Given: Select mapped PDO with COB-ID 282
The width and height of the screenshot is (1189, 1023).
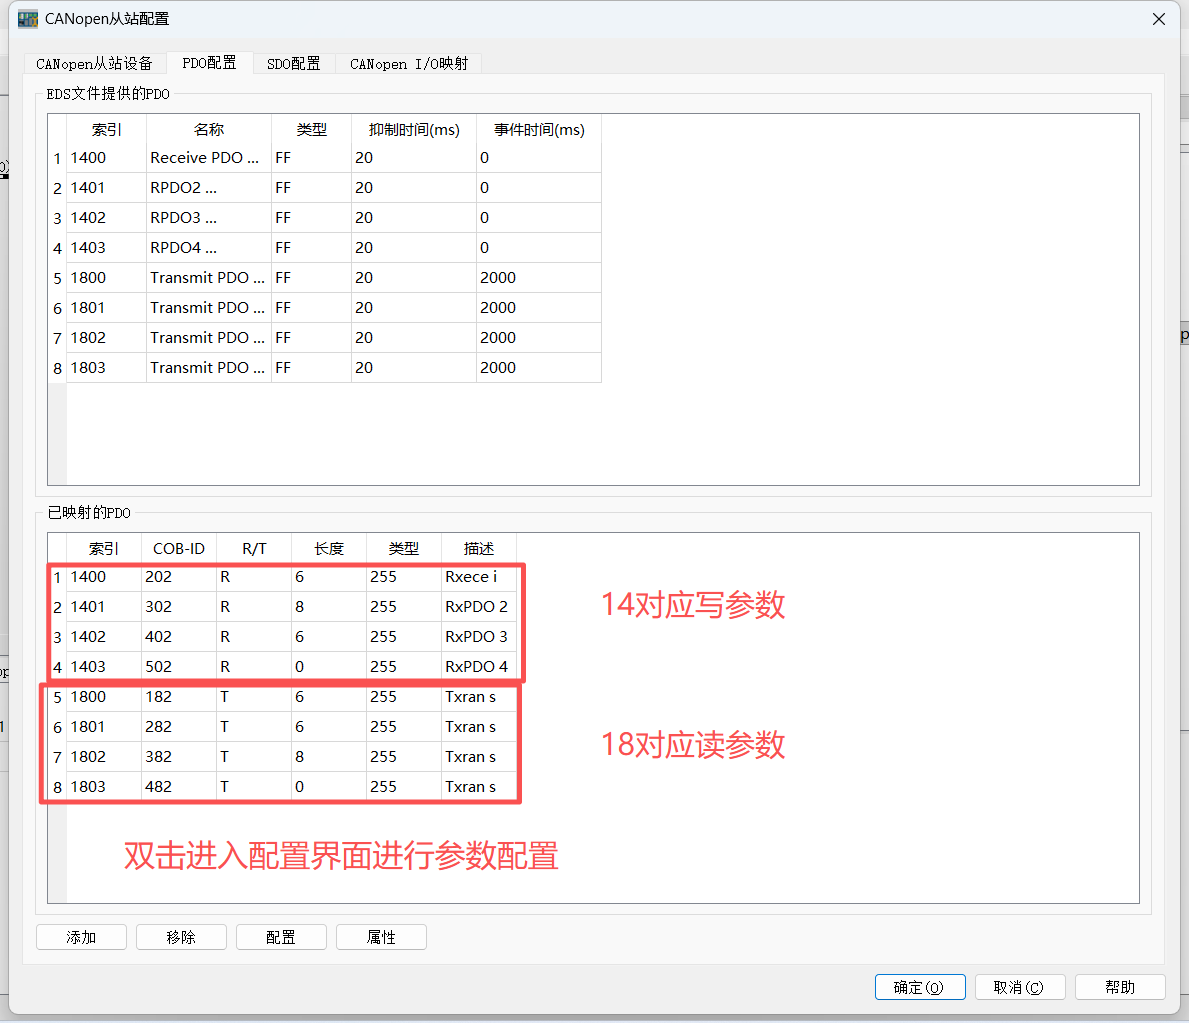Looking at the screenshot, I should 282,726.
